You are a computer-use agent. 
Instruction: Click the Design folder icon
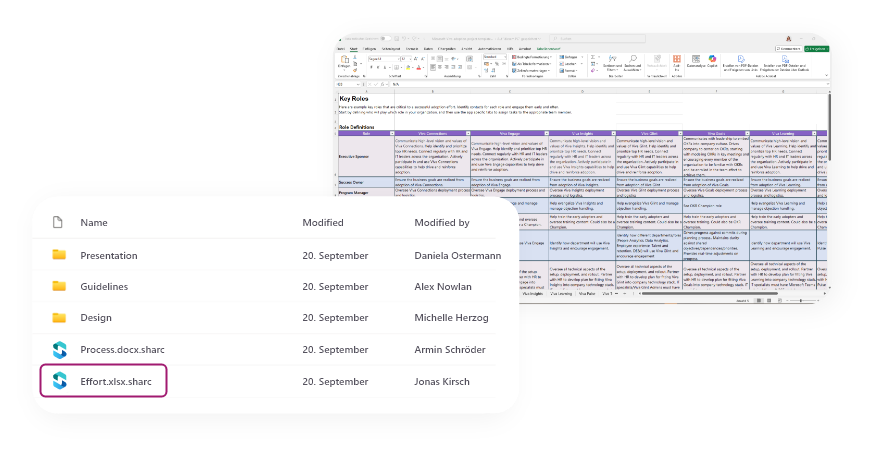[x=59, y=318]
